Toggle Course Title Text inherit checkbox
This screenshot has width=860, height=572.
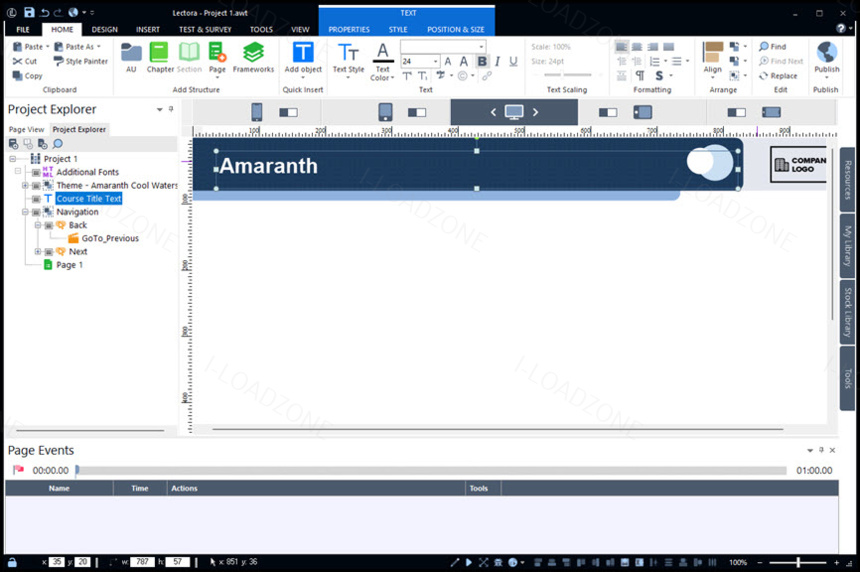tap(36, 199)
